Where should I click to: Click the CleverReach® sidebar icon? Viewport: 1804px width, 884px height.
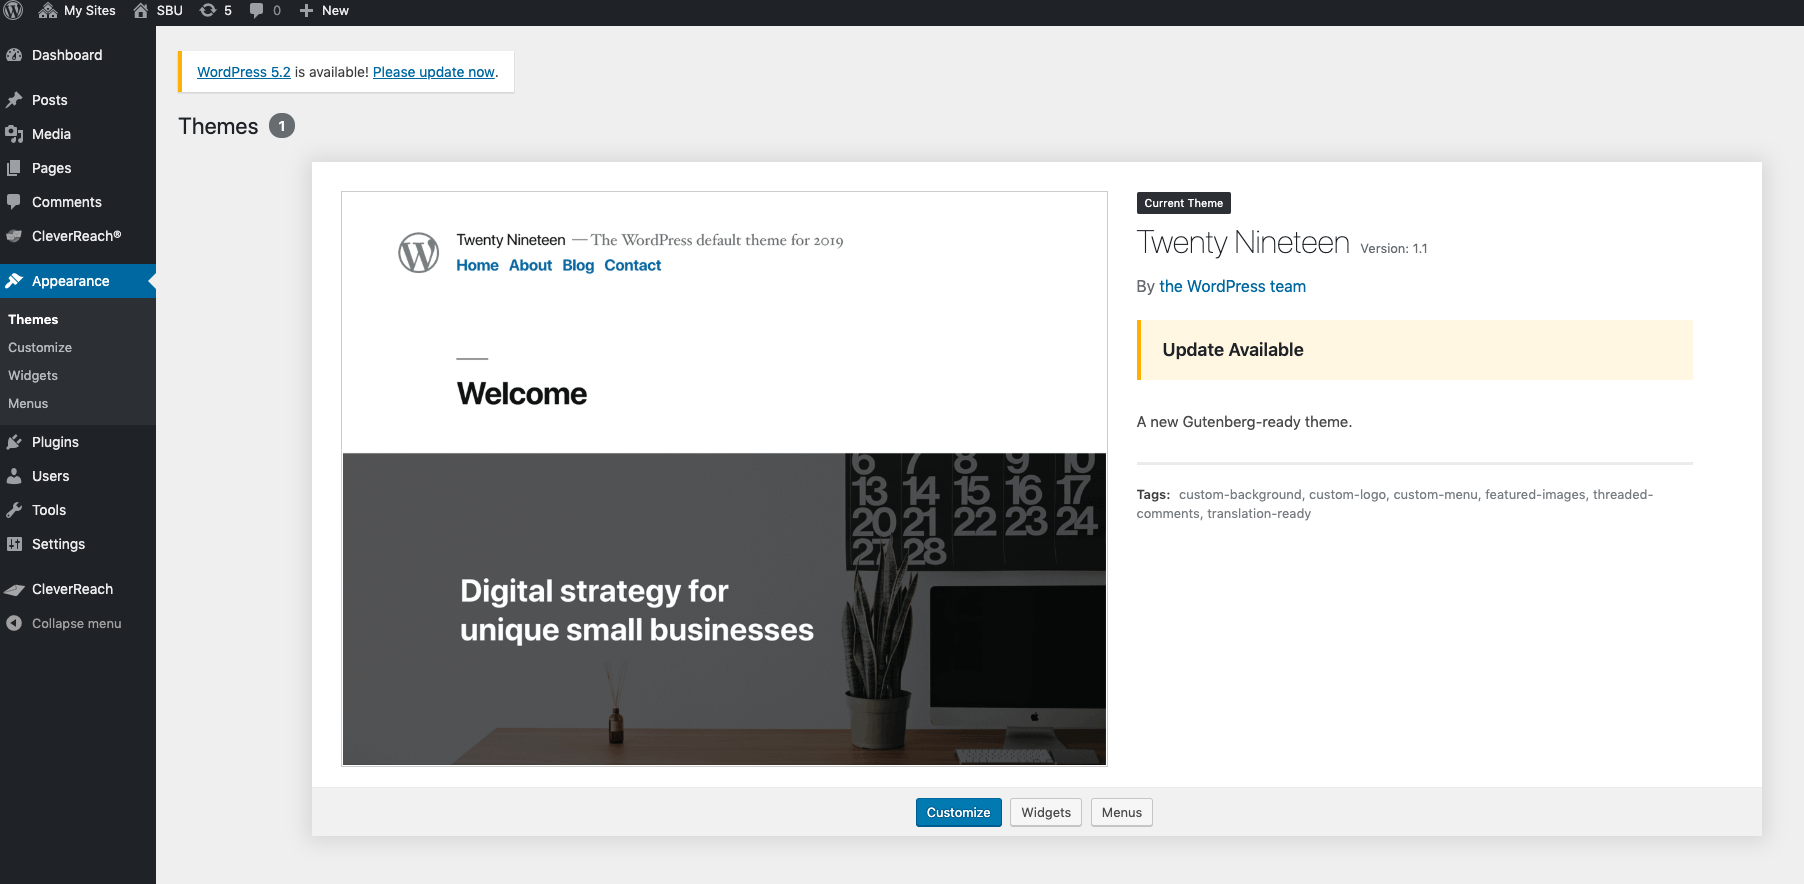(x=14, y=236)
